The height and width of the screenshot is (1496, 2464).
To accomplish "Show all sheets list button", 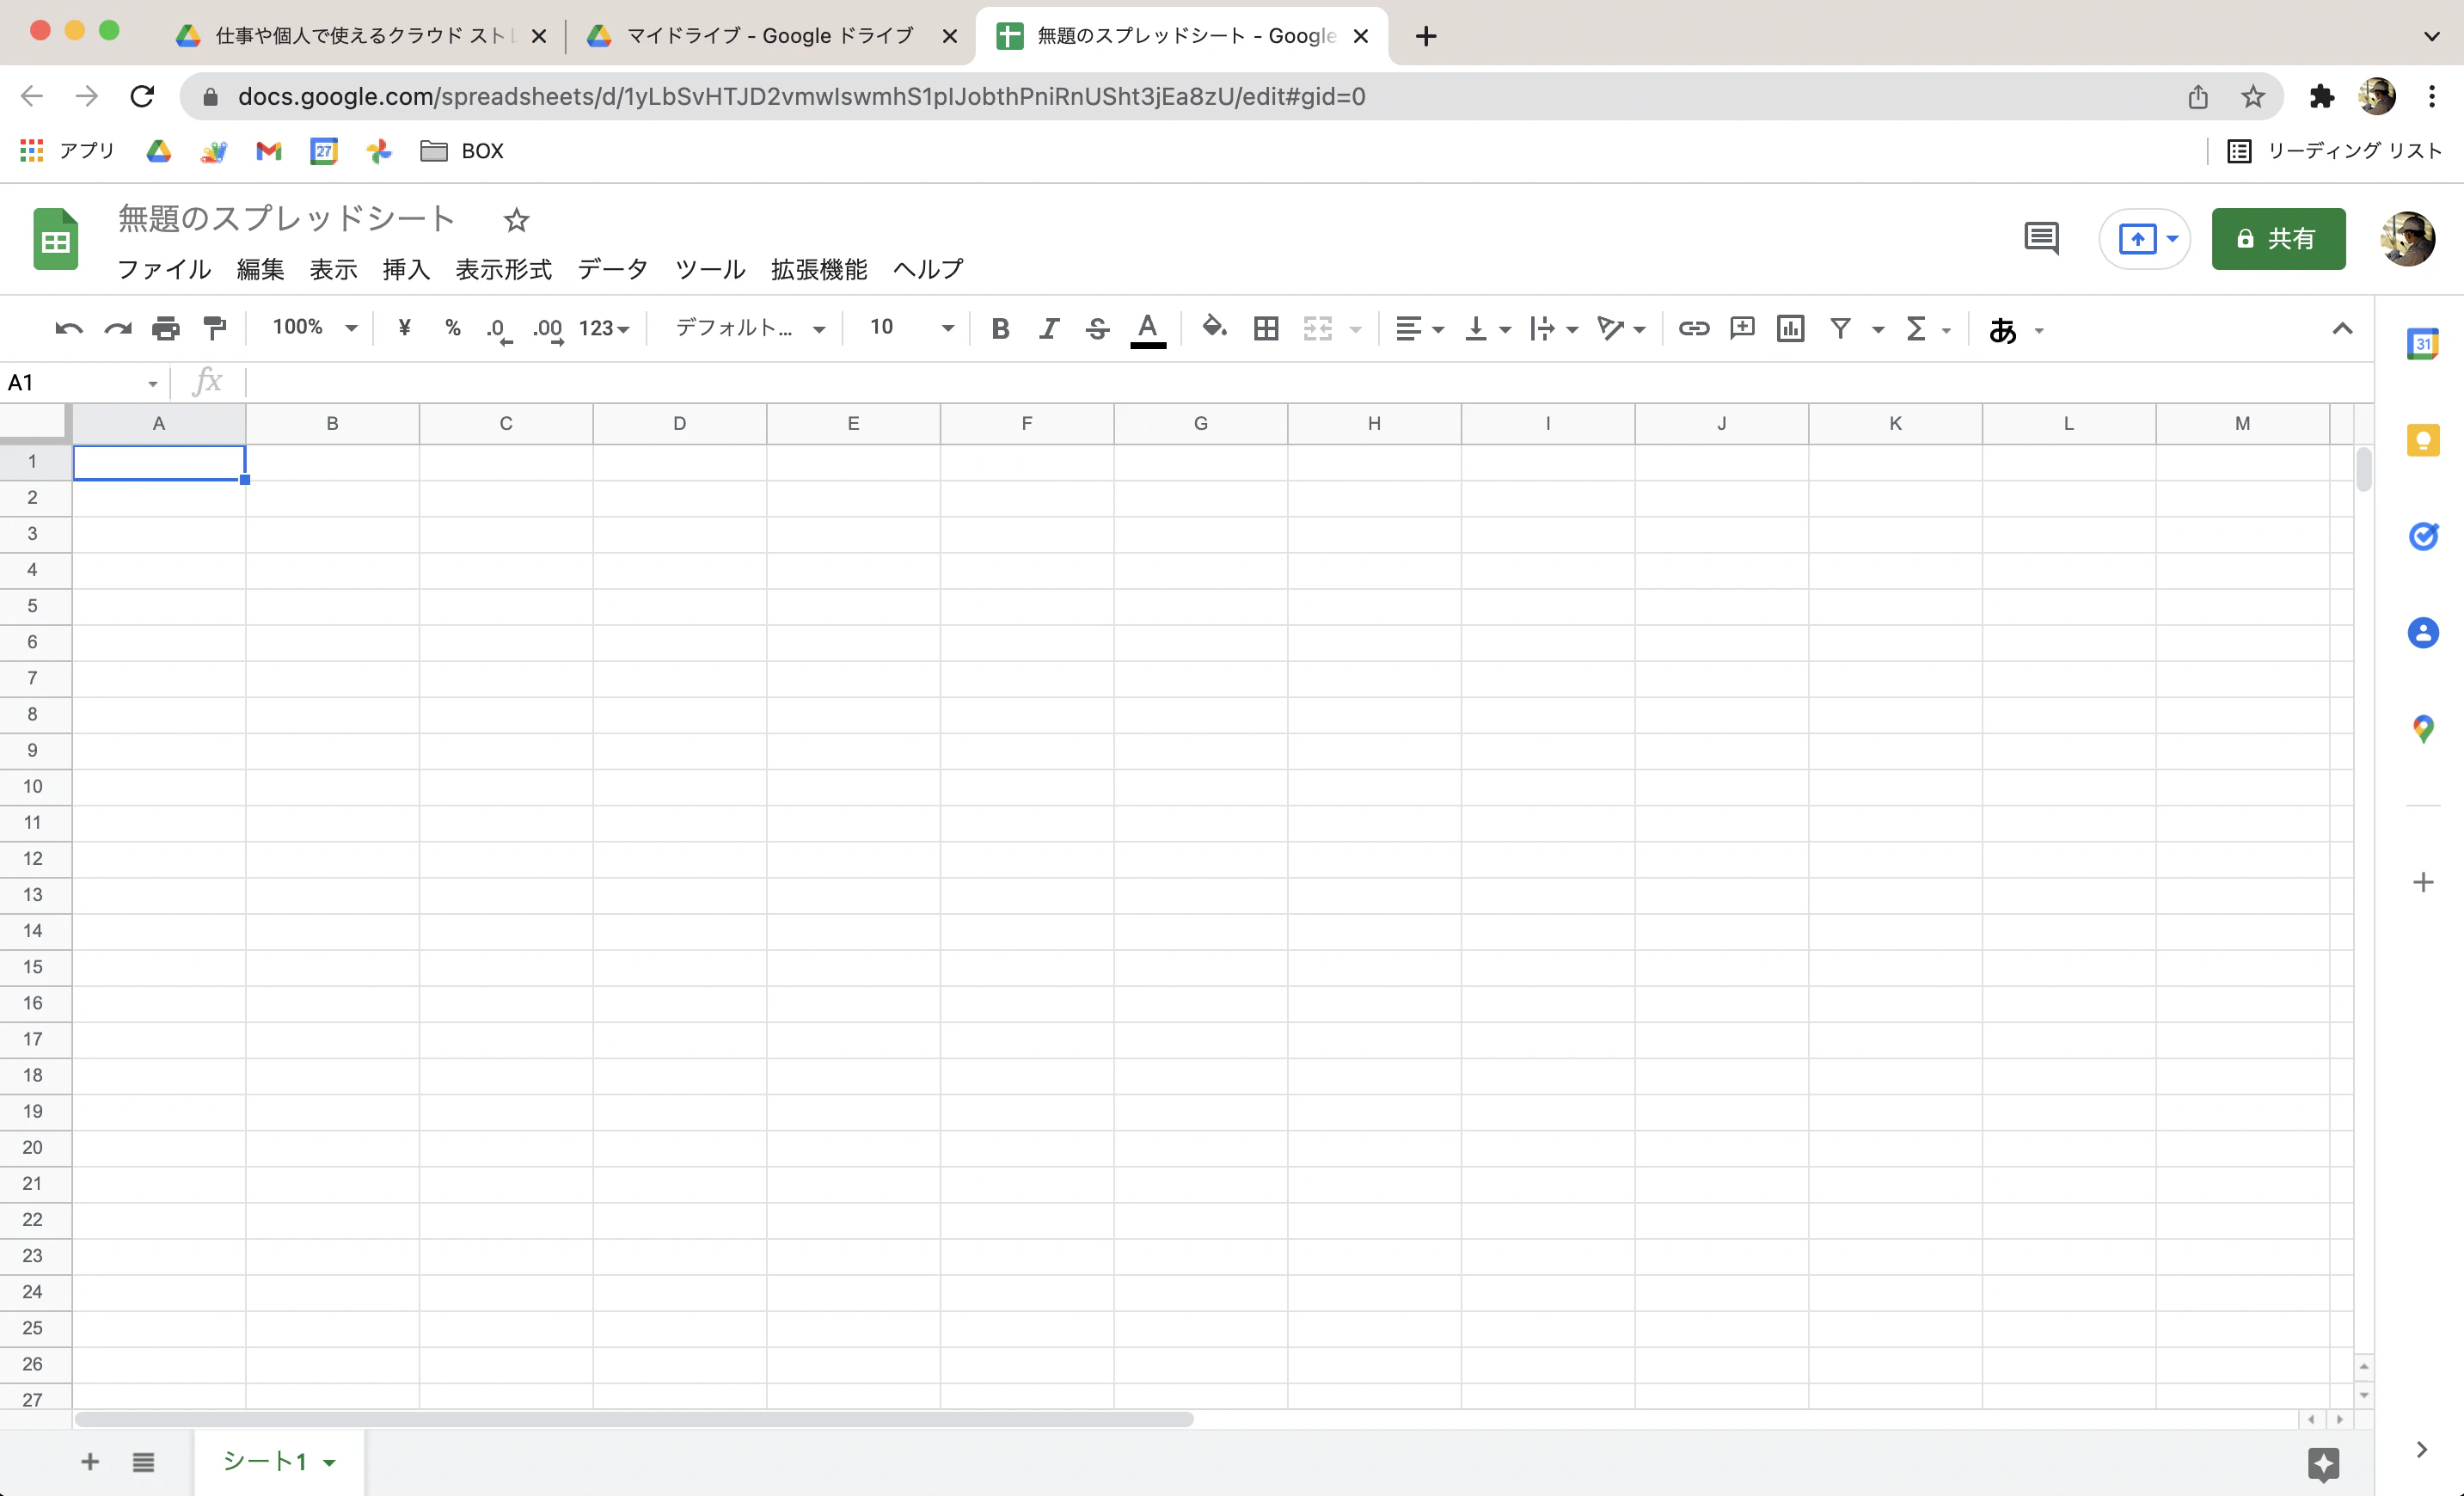I will tap(143, 1462).
